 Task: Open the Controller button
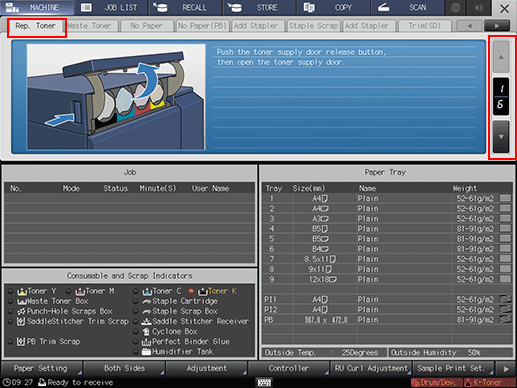point(289,368)
